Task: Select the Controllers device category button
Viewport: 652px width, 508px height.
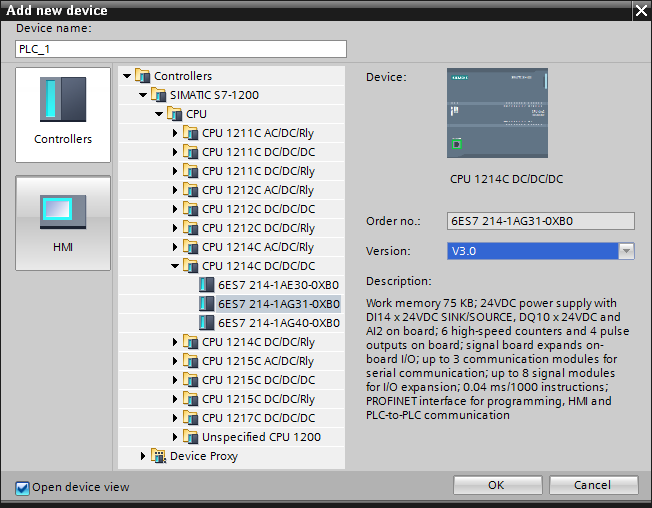Action: click(x=63, y=115)
